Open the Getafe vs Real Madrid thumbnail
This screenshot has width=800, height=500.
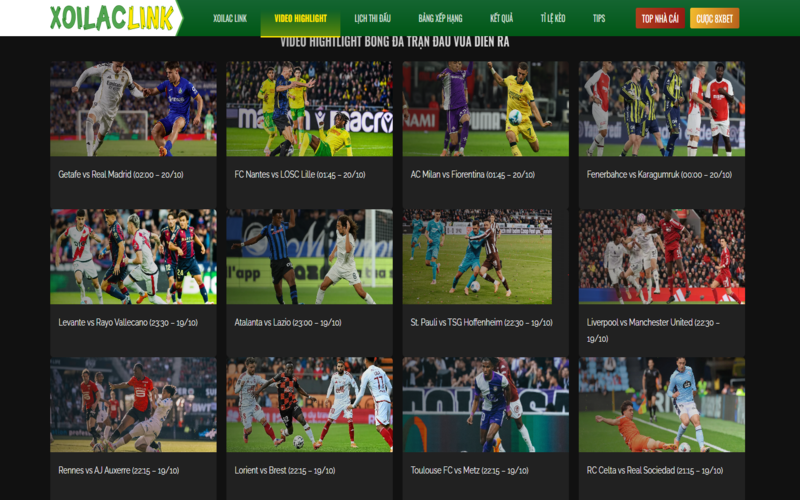click(x=133, y=108)
